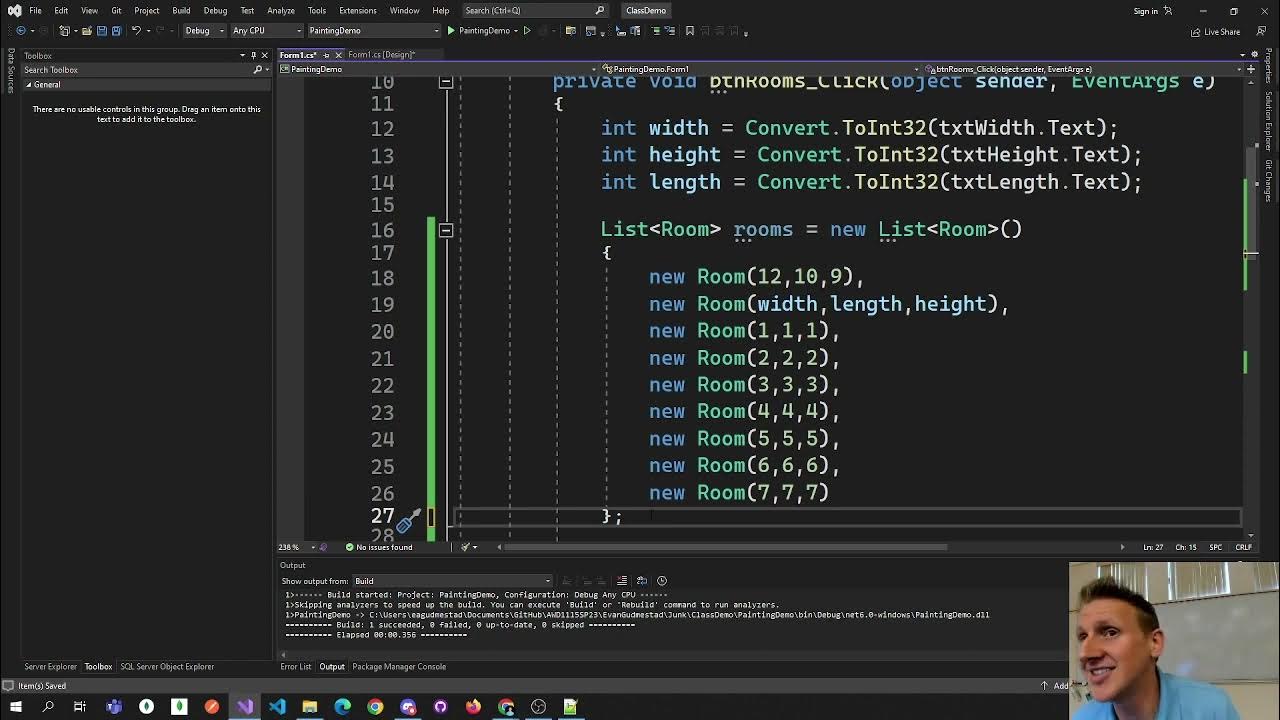Click the screwdriver quick actions icon at line 27
1280x720 pixels.
click(x=408, y=520)
